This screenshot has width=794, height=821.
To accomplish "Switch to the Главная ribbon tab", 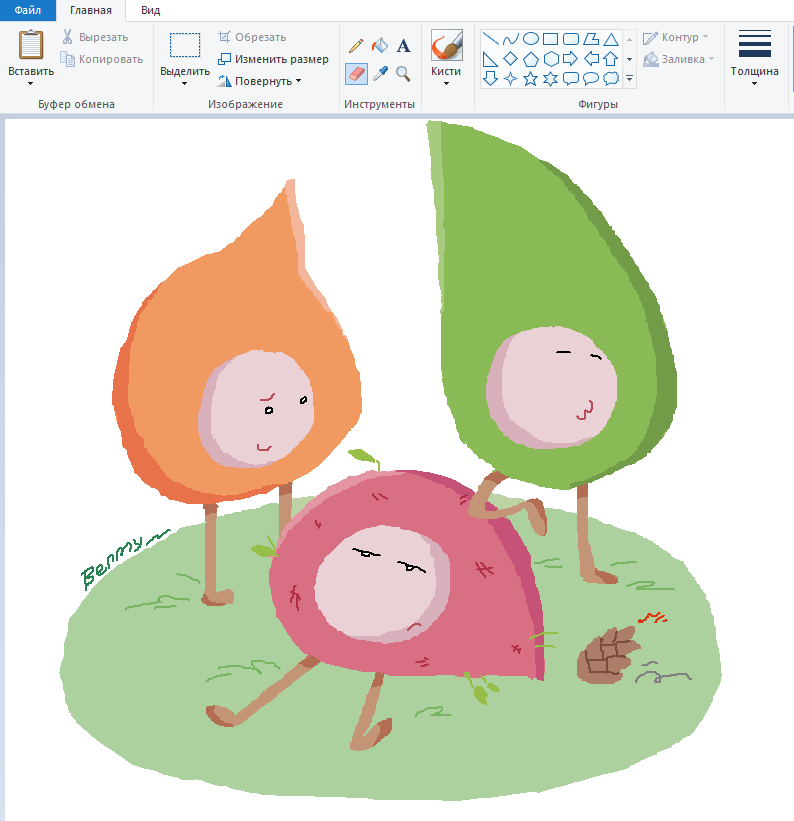I will coord(91,10).
